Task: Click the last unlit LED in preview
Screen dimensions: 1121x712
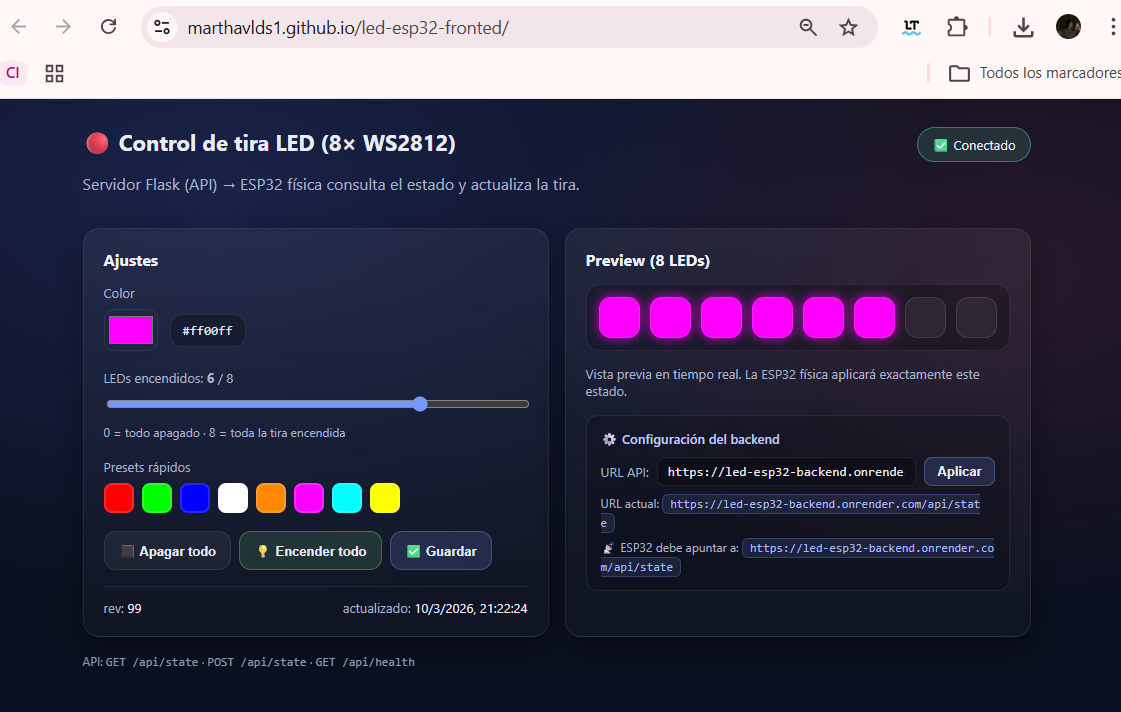Action: (977, 317)
